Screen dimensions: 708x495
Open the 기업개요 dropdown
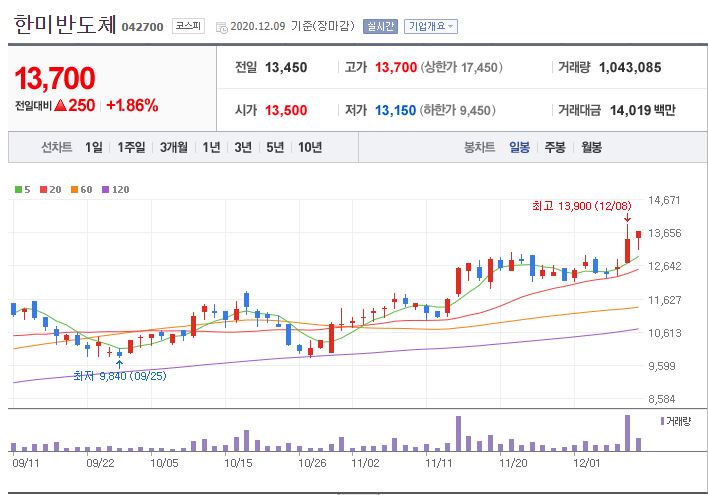tap(431, 26)
